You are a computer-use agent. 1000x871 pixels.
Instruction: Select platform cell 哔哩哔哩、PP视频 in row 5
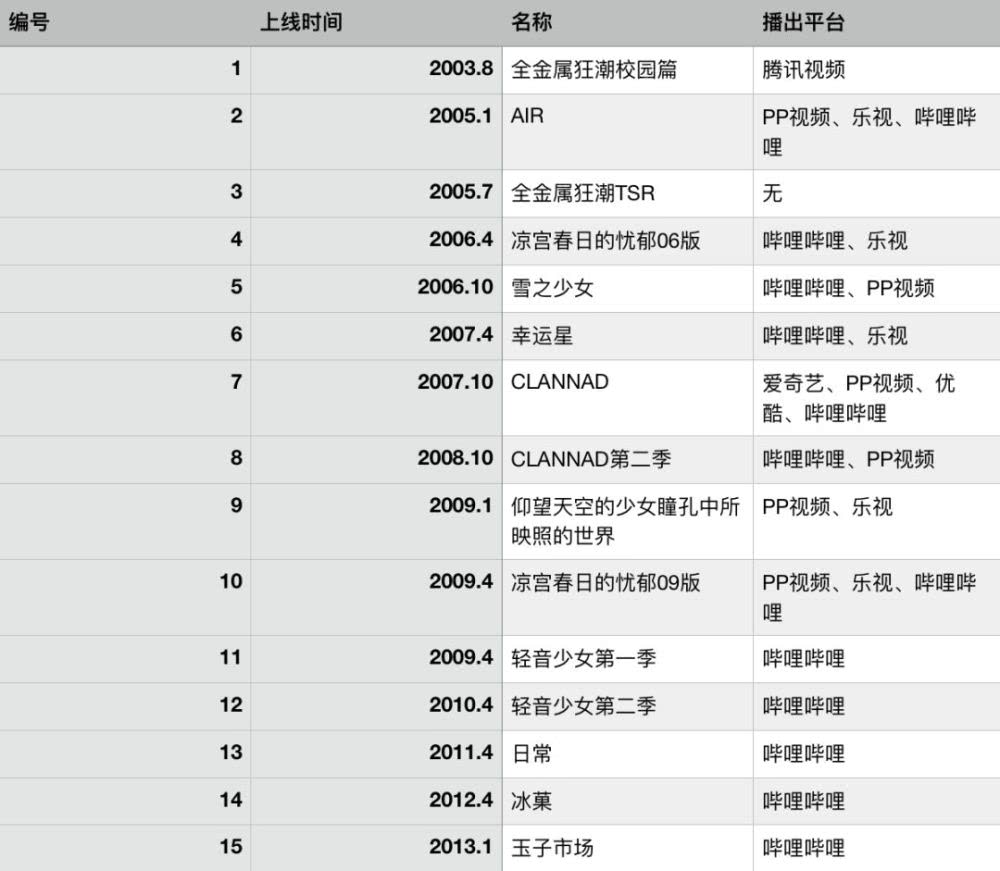pyautogui.click(x=876, y=288)
